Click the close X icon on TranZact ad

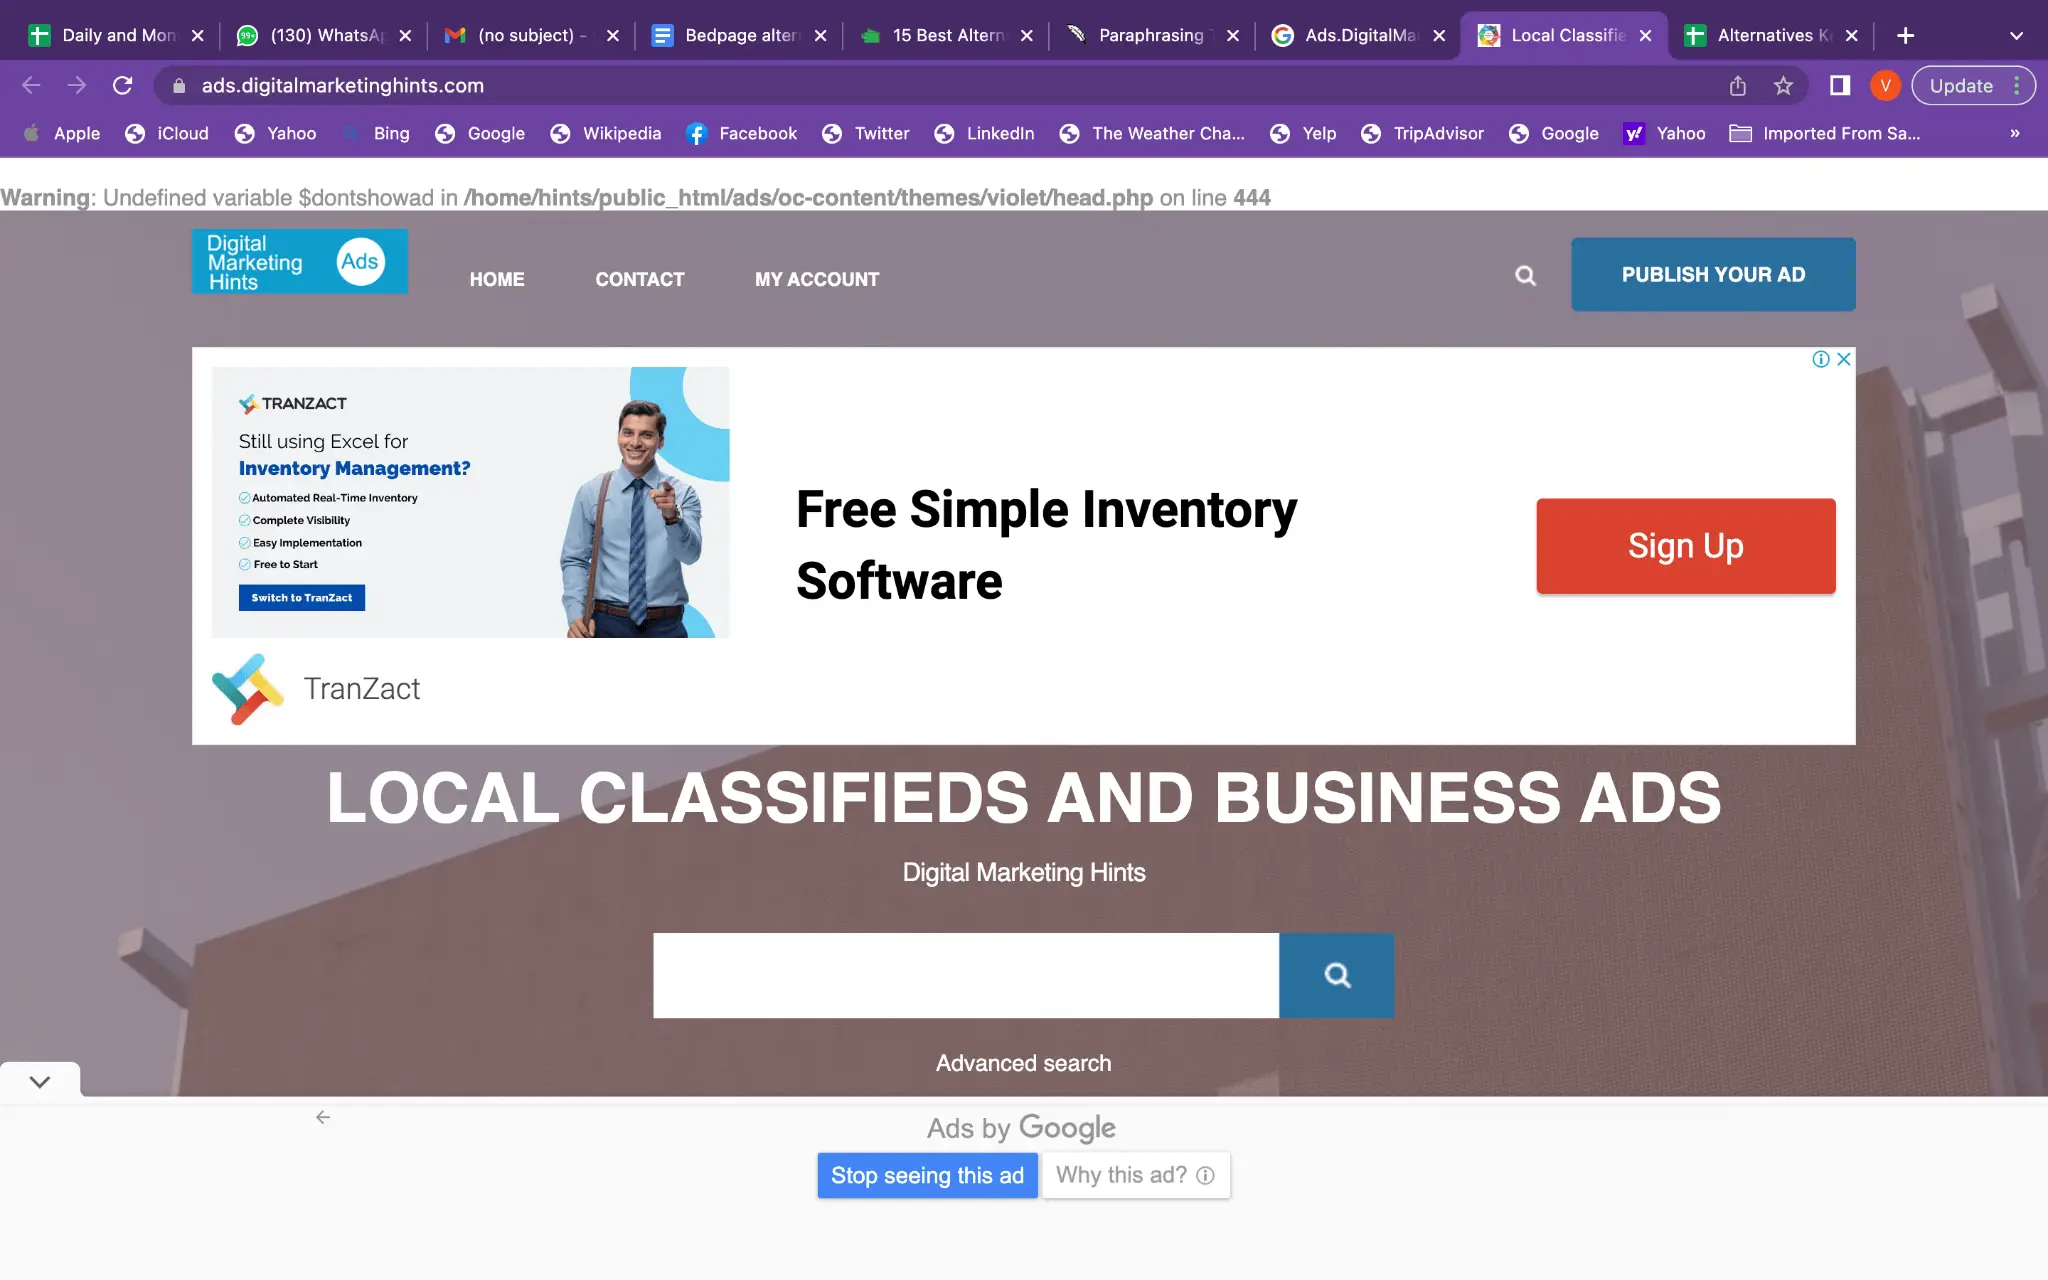click(1843, 358)
